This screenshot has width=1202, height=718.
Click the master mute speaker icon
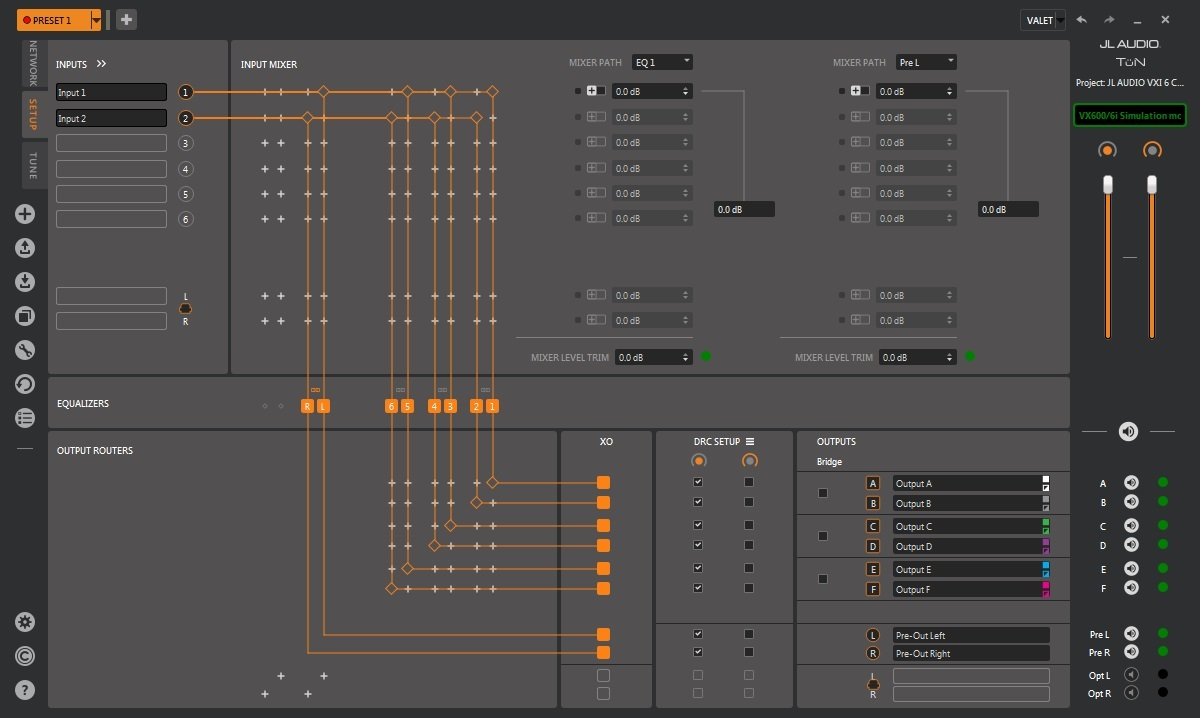[x=1129, y=431]
